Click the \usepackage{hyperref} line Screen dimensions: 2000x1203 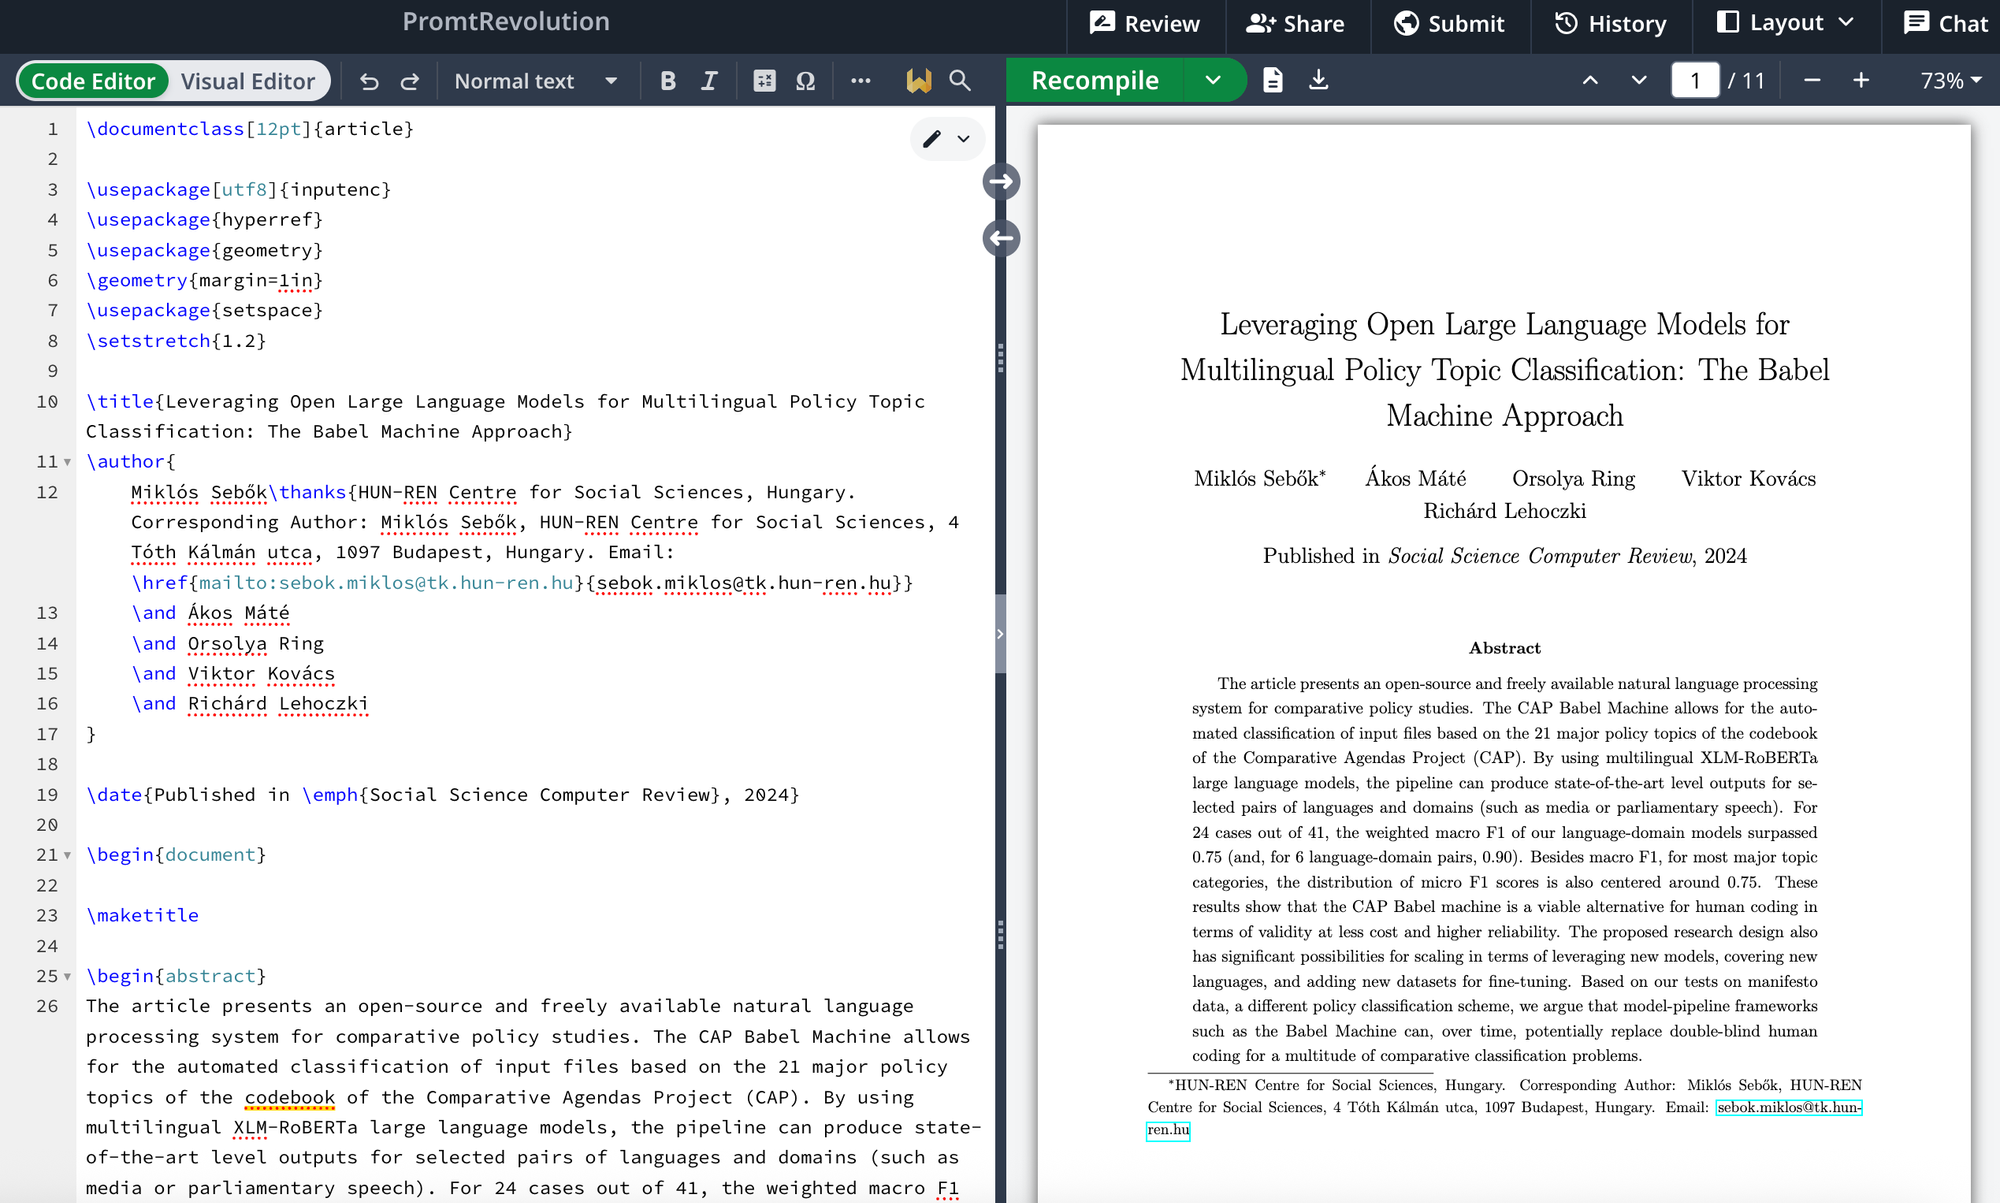pyautogui.click(x=204, y=220)
